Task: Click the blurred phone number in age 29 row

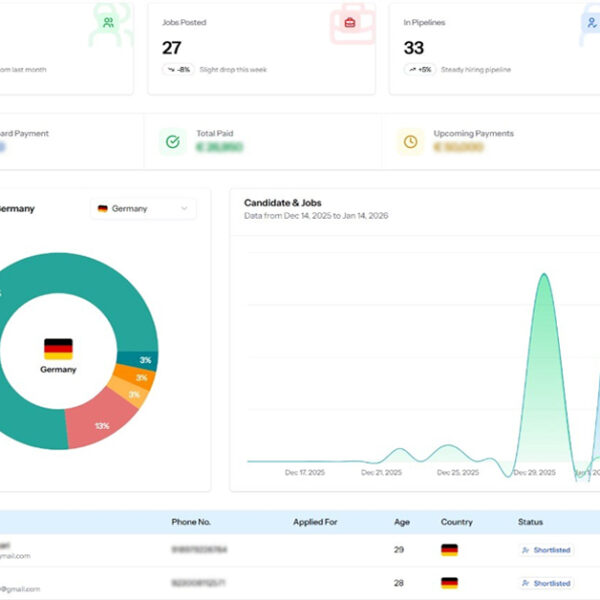Action: tap(199, 550)
